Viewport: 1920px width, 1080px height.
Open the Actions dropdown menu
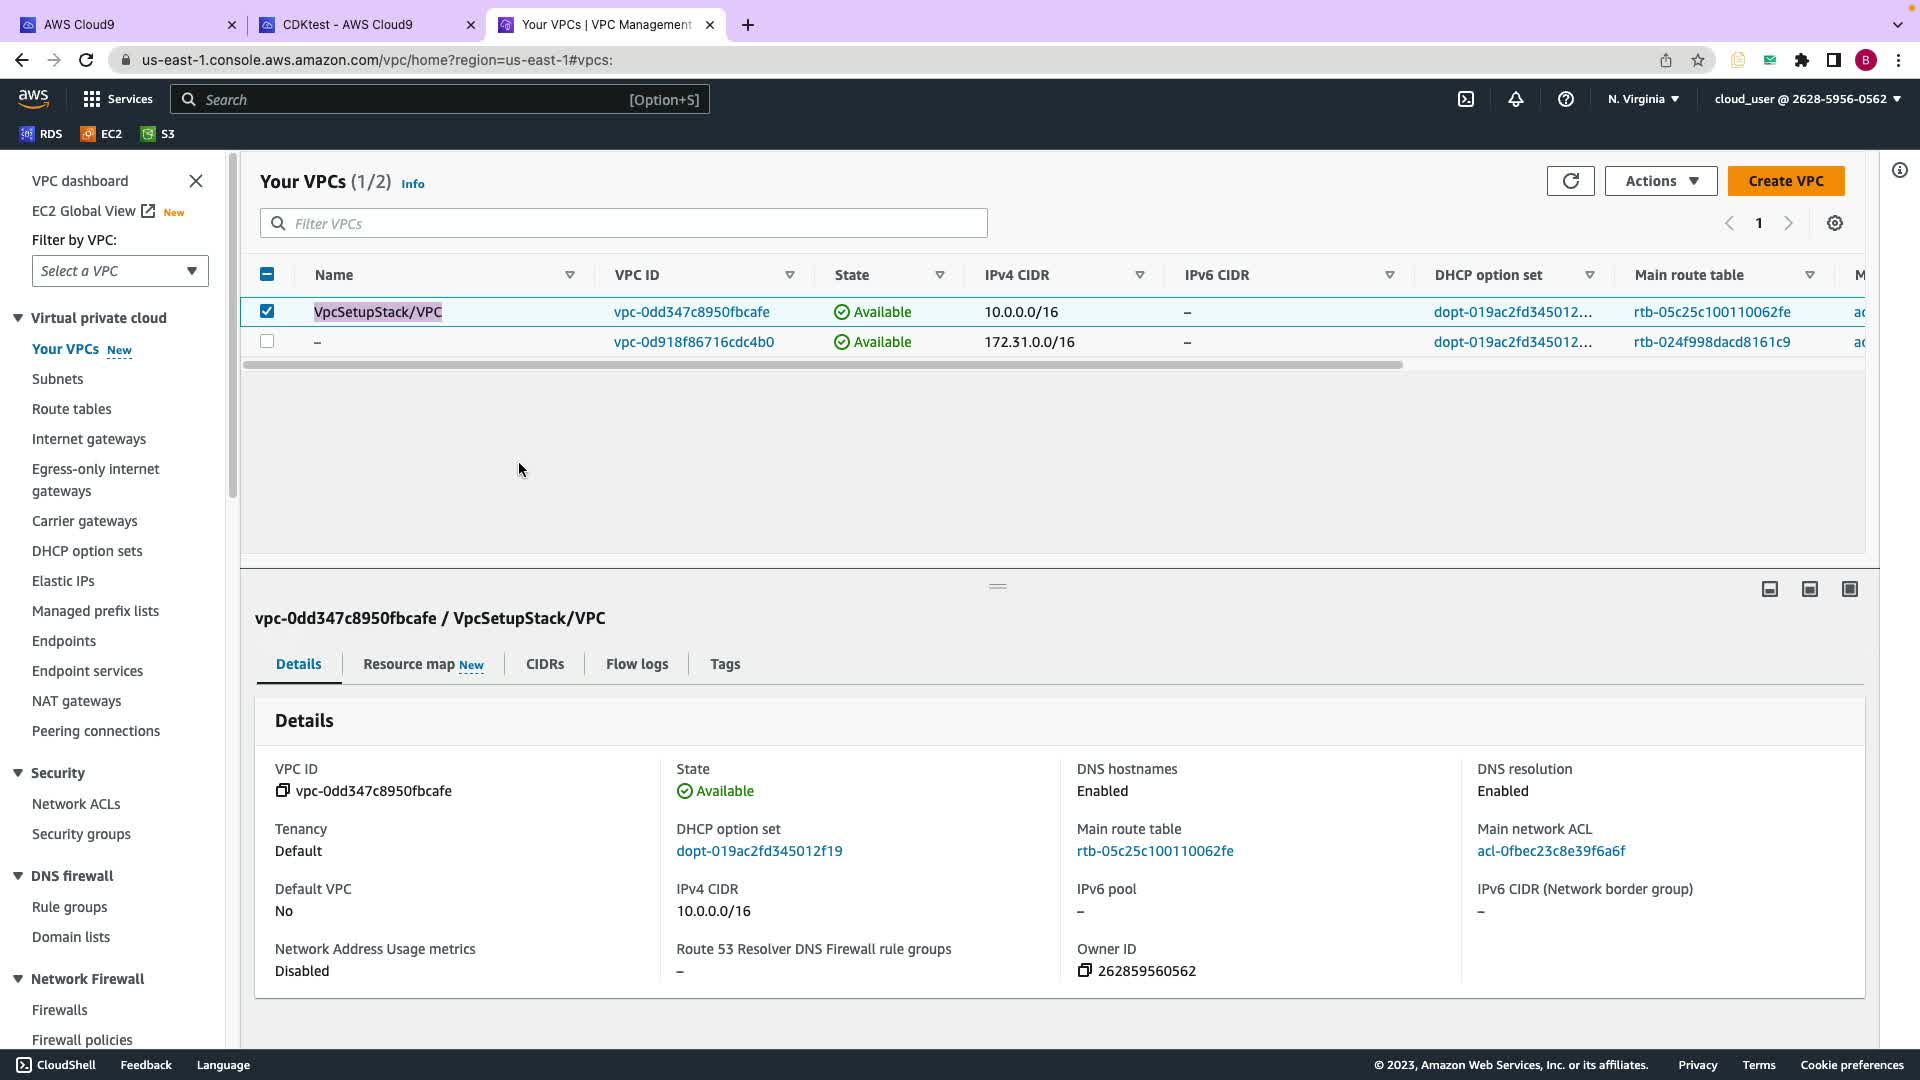[1660, 181]
